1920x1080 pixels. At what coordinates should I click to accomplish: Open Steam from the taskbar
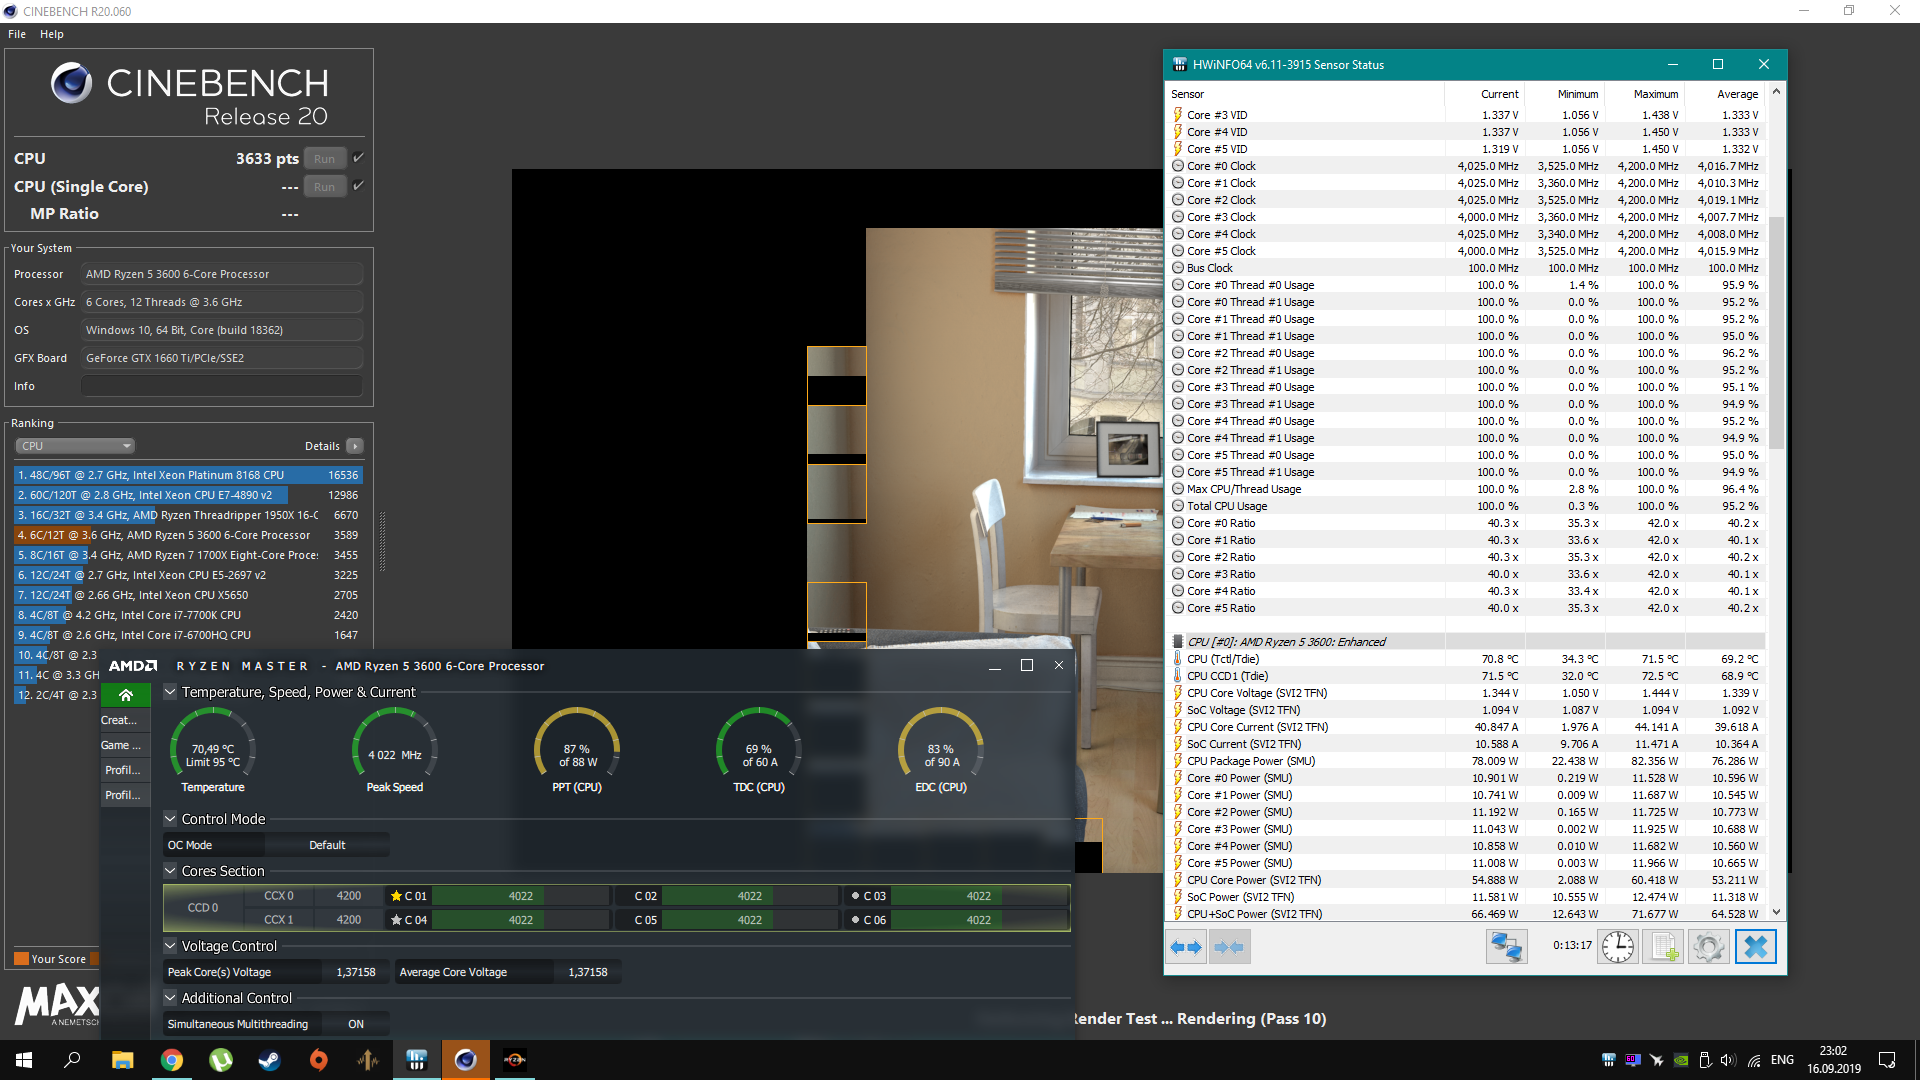[x=270, y=1060]
